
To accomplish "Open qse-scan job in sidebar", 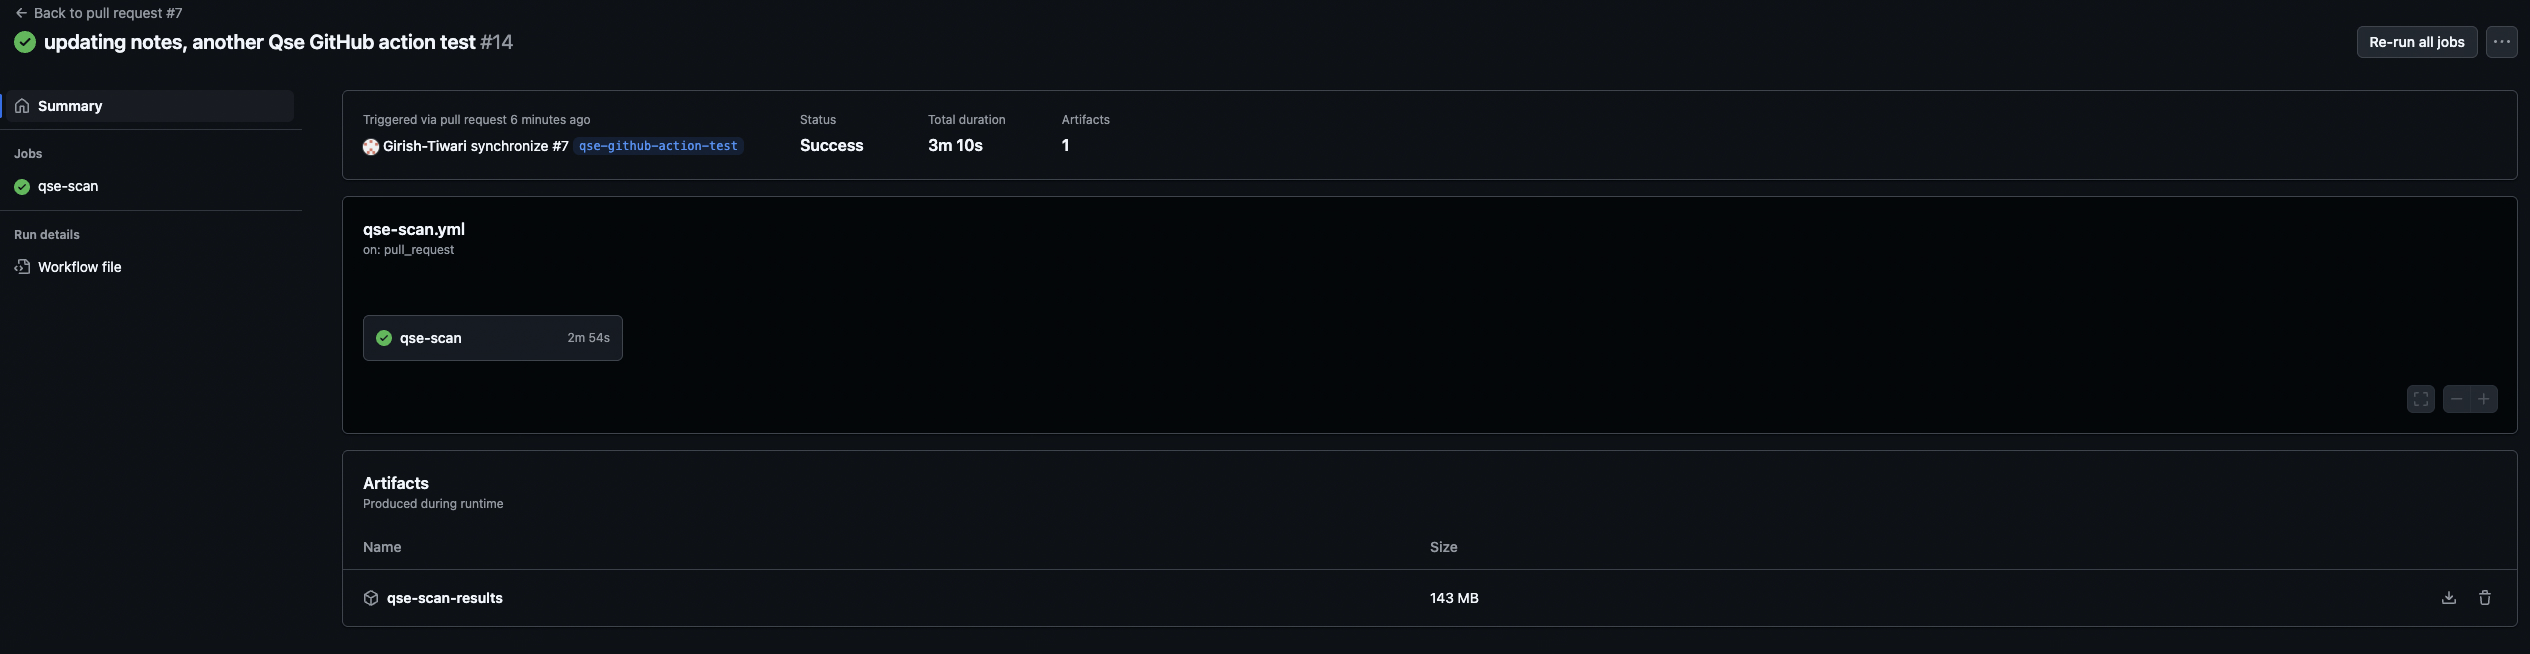I will coord(68,186).
